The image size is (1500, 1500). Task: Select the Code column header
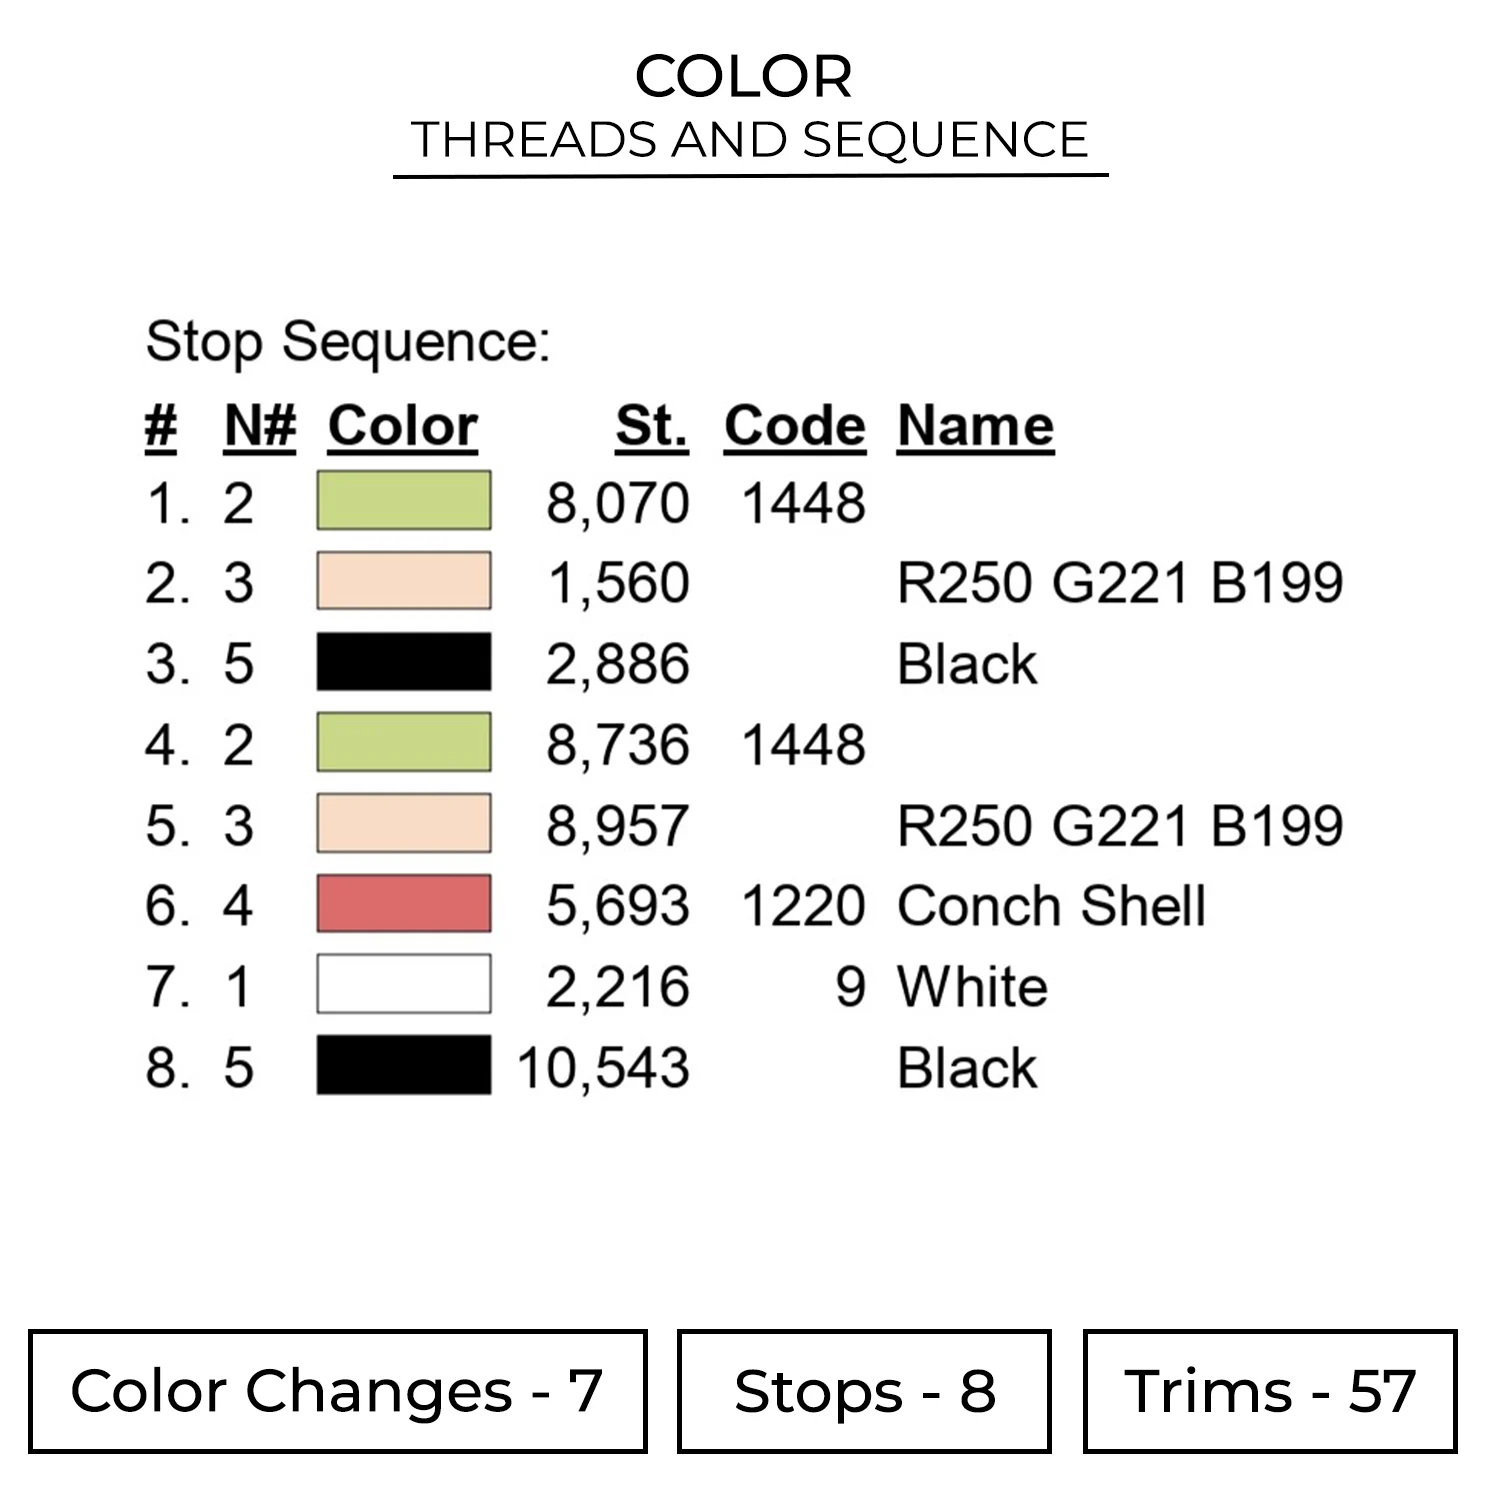click(795, 426)
